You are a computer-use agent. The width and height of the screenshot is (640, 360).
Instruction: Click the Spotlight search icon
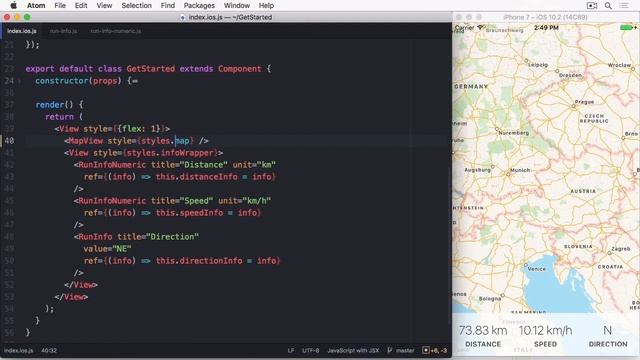pyautogui.click(x=608, y=5)
